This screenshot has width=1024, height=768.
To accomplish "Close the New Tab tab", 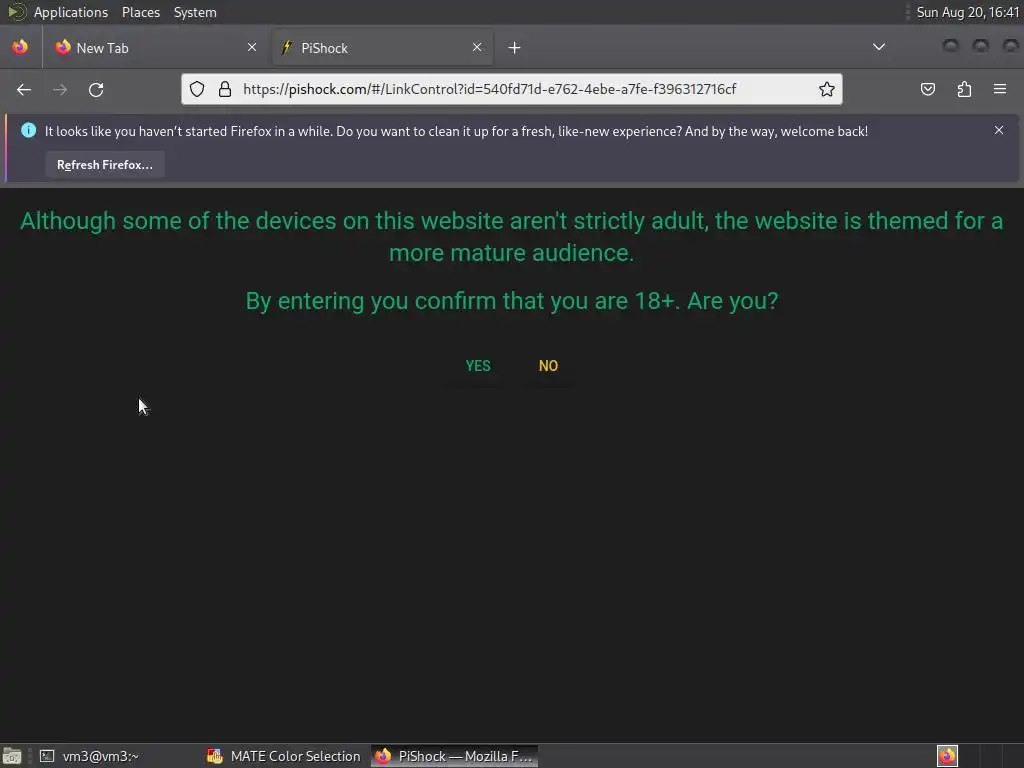I will pyautogui.click(x=252, y=47).
